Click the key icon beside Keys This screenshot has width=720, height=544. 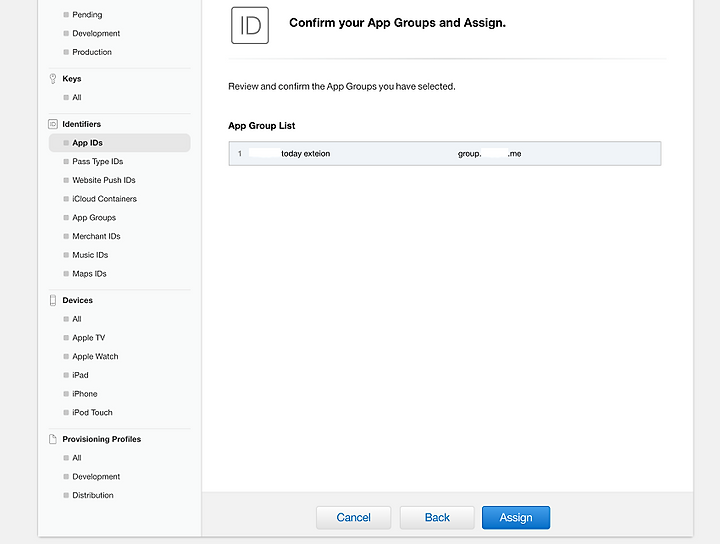click(53, 79)
